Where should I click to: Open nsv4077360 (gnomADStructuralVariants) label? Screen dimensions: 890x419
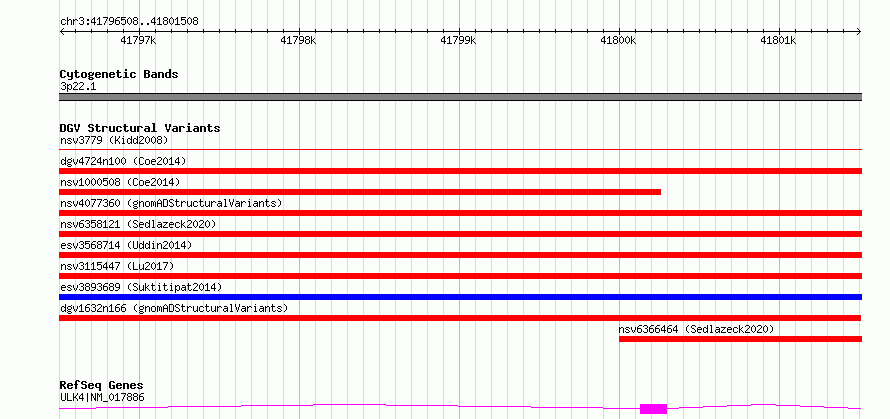[171, 203]
